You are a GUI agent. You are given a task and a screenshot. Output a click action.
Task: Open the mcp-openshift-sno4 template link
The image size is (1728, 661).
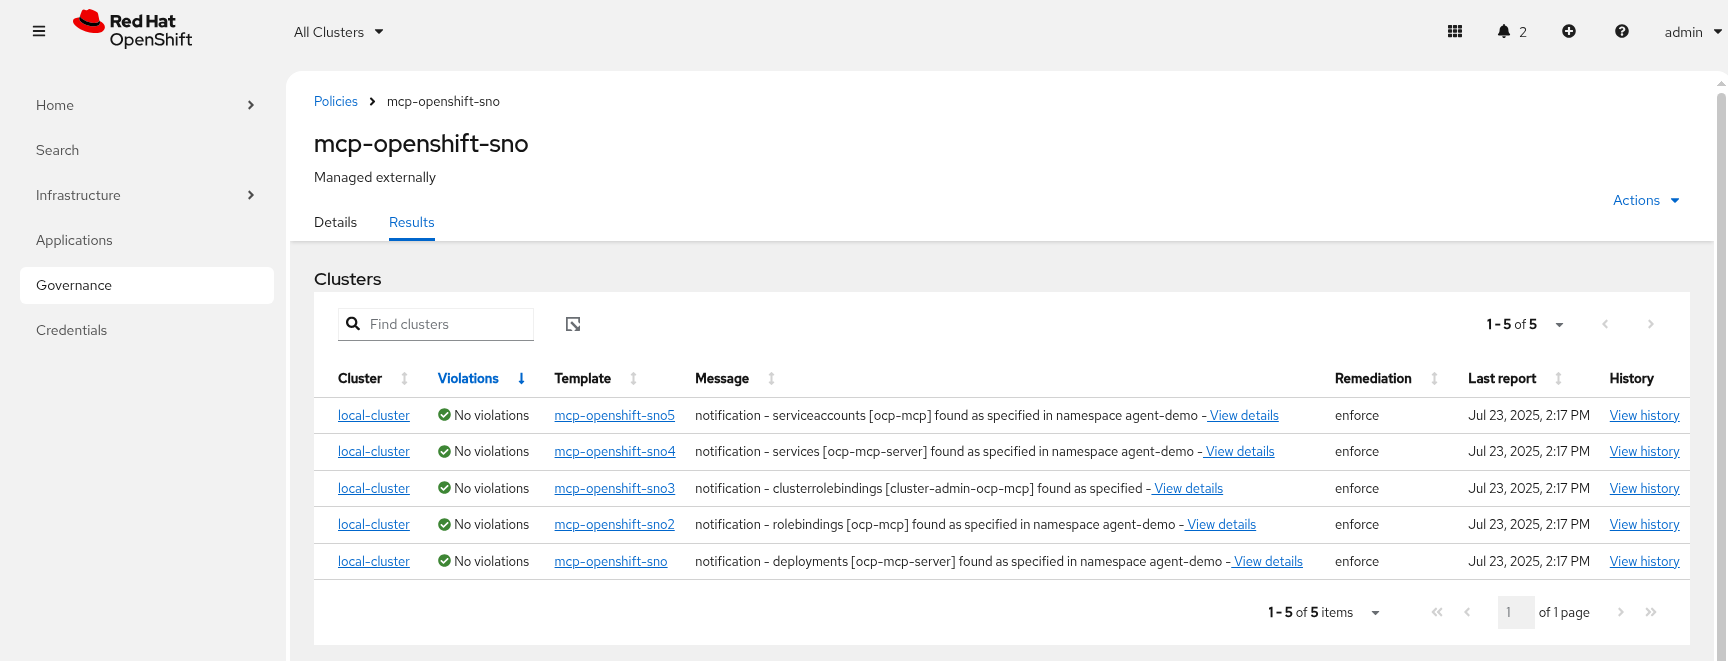[x=615, y=451]
